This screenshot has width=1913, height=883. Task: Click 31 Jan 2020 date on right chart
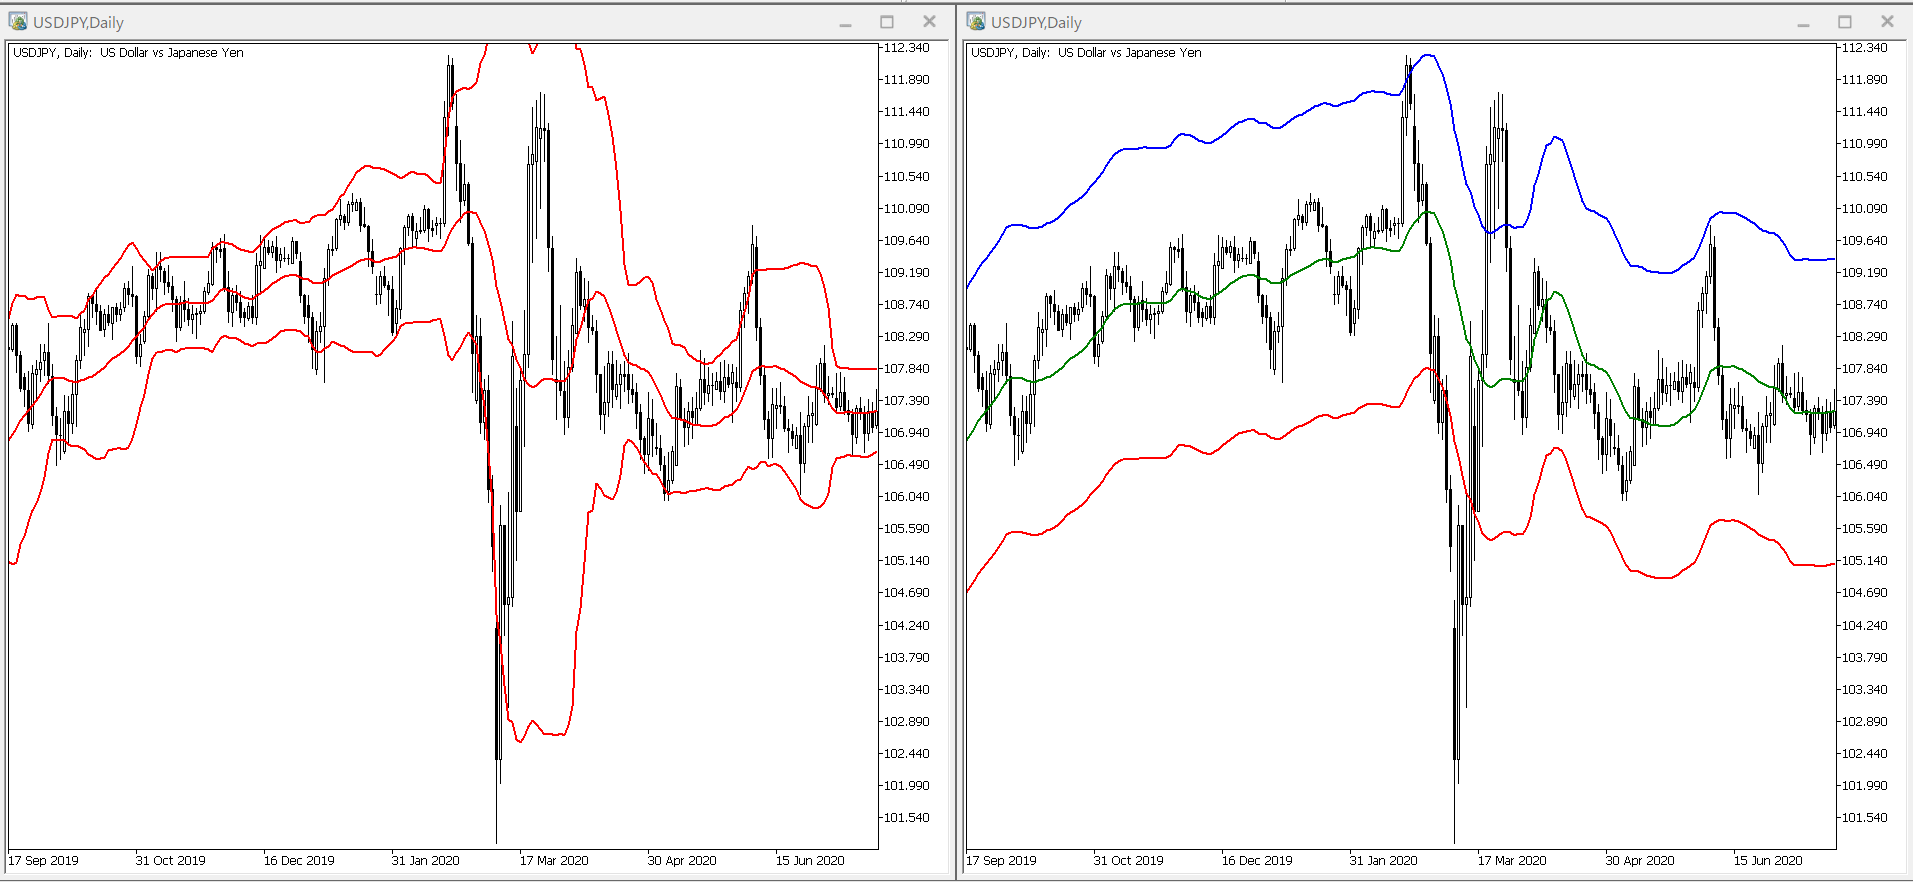coord(1384,860)
